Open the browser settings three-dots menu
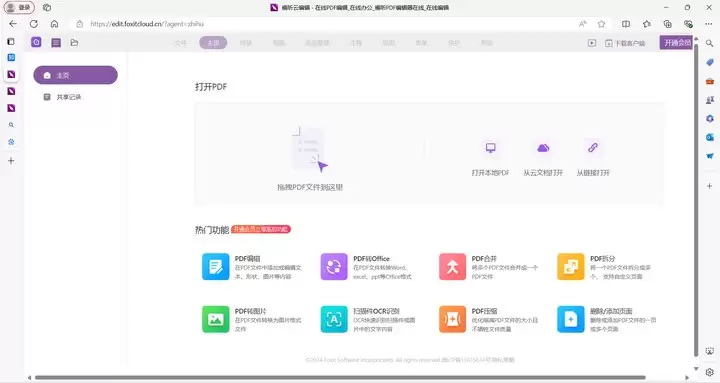 coord(709,24)
